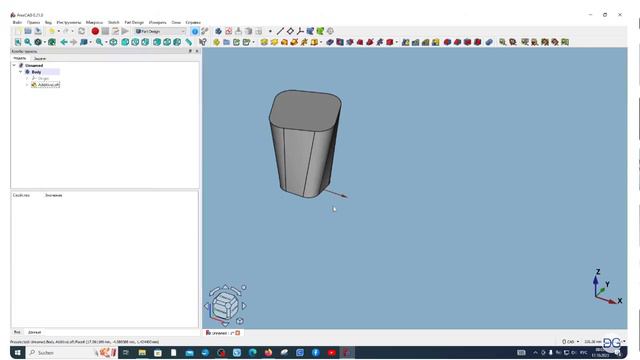Open the Справка menu
The width and height of the screenshot is (640, 360).
click(193, 22)
